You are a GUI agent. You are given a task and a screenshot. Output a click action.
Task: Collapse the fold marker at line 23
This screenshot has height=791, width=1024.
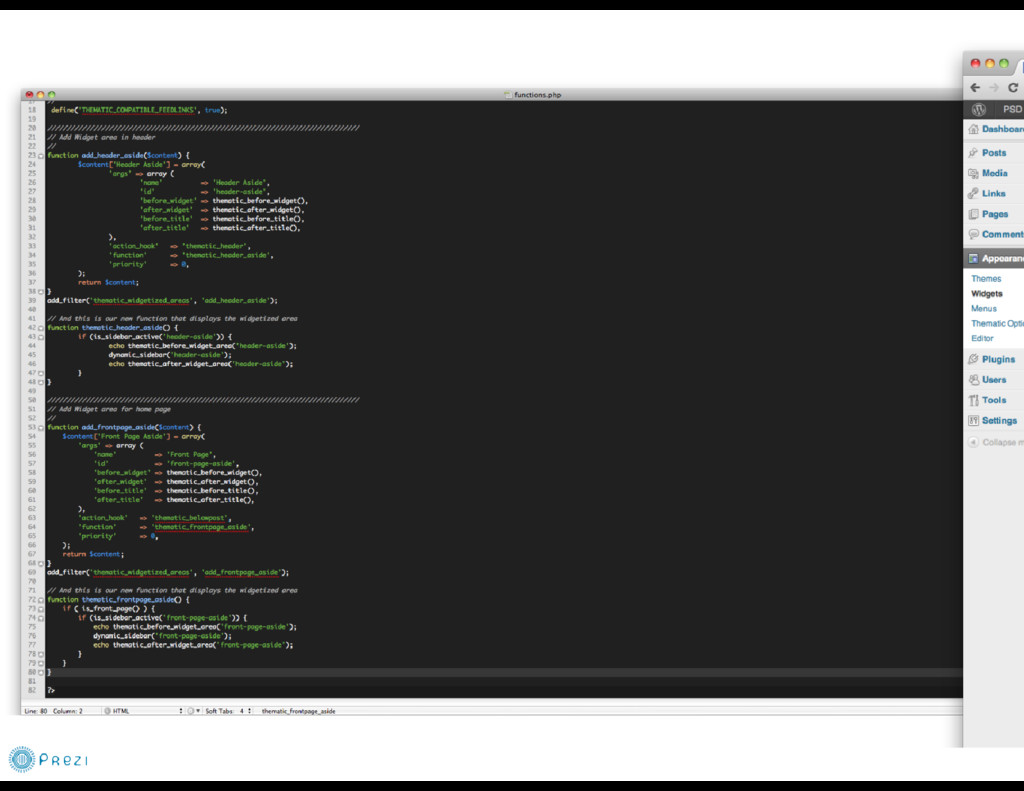(x=40, y=156)
